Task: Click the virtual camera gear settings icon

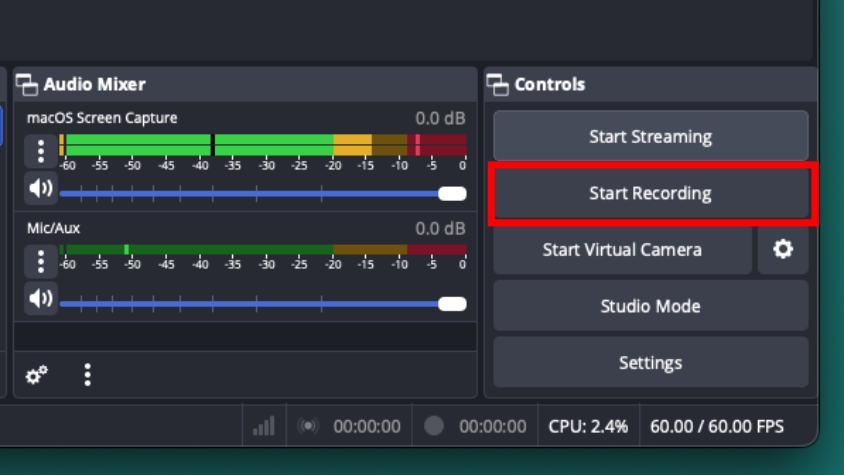Action: tap(783, 249)
